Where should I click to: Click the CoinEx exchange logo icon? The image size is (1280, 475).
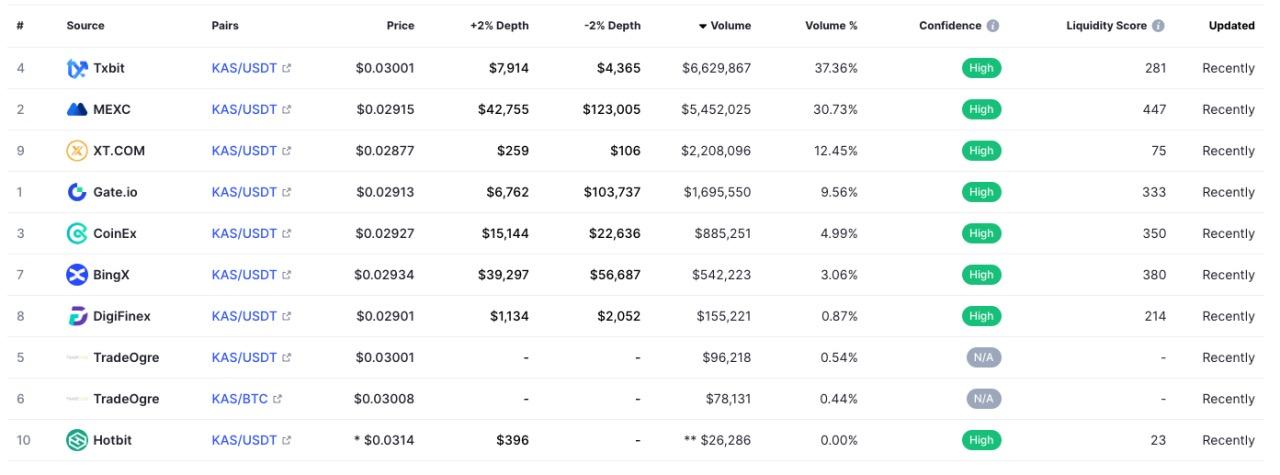tap(77, 233)
